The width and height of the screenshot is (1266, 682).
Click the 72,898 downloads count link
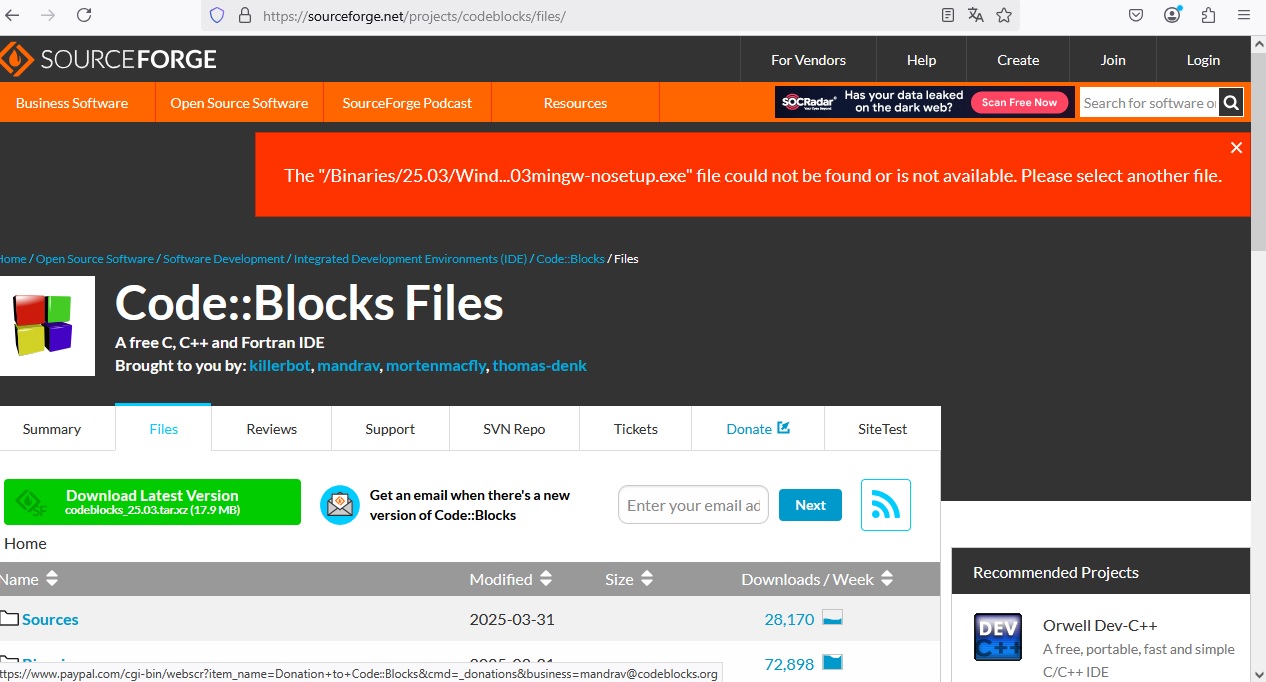789,664
